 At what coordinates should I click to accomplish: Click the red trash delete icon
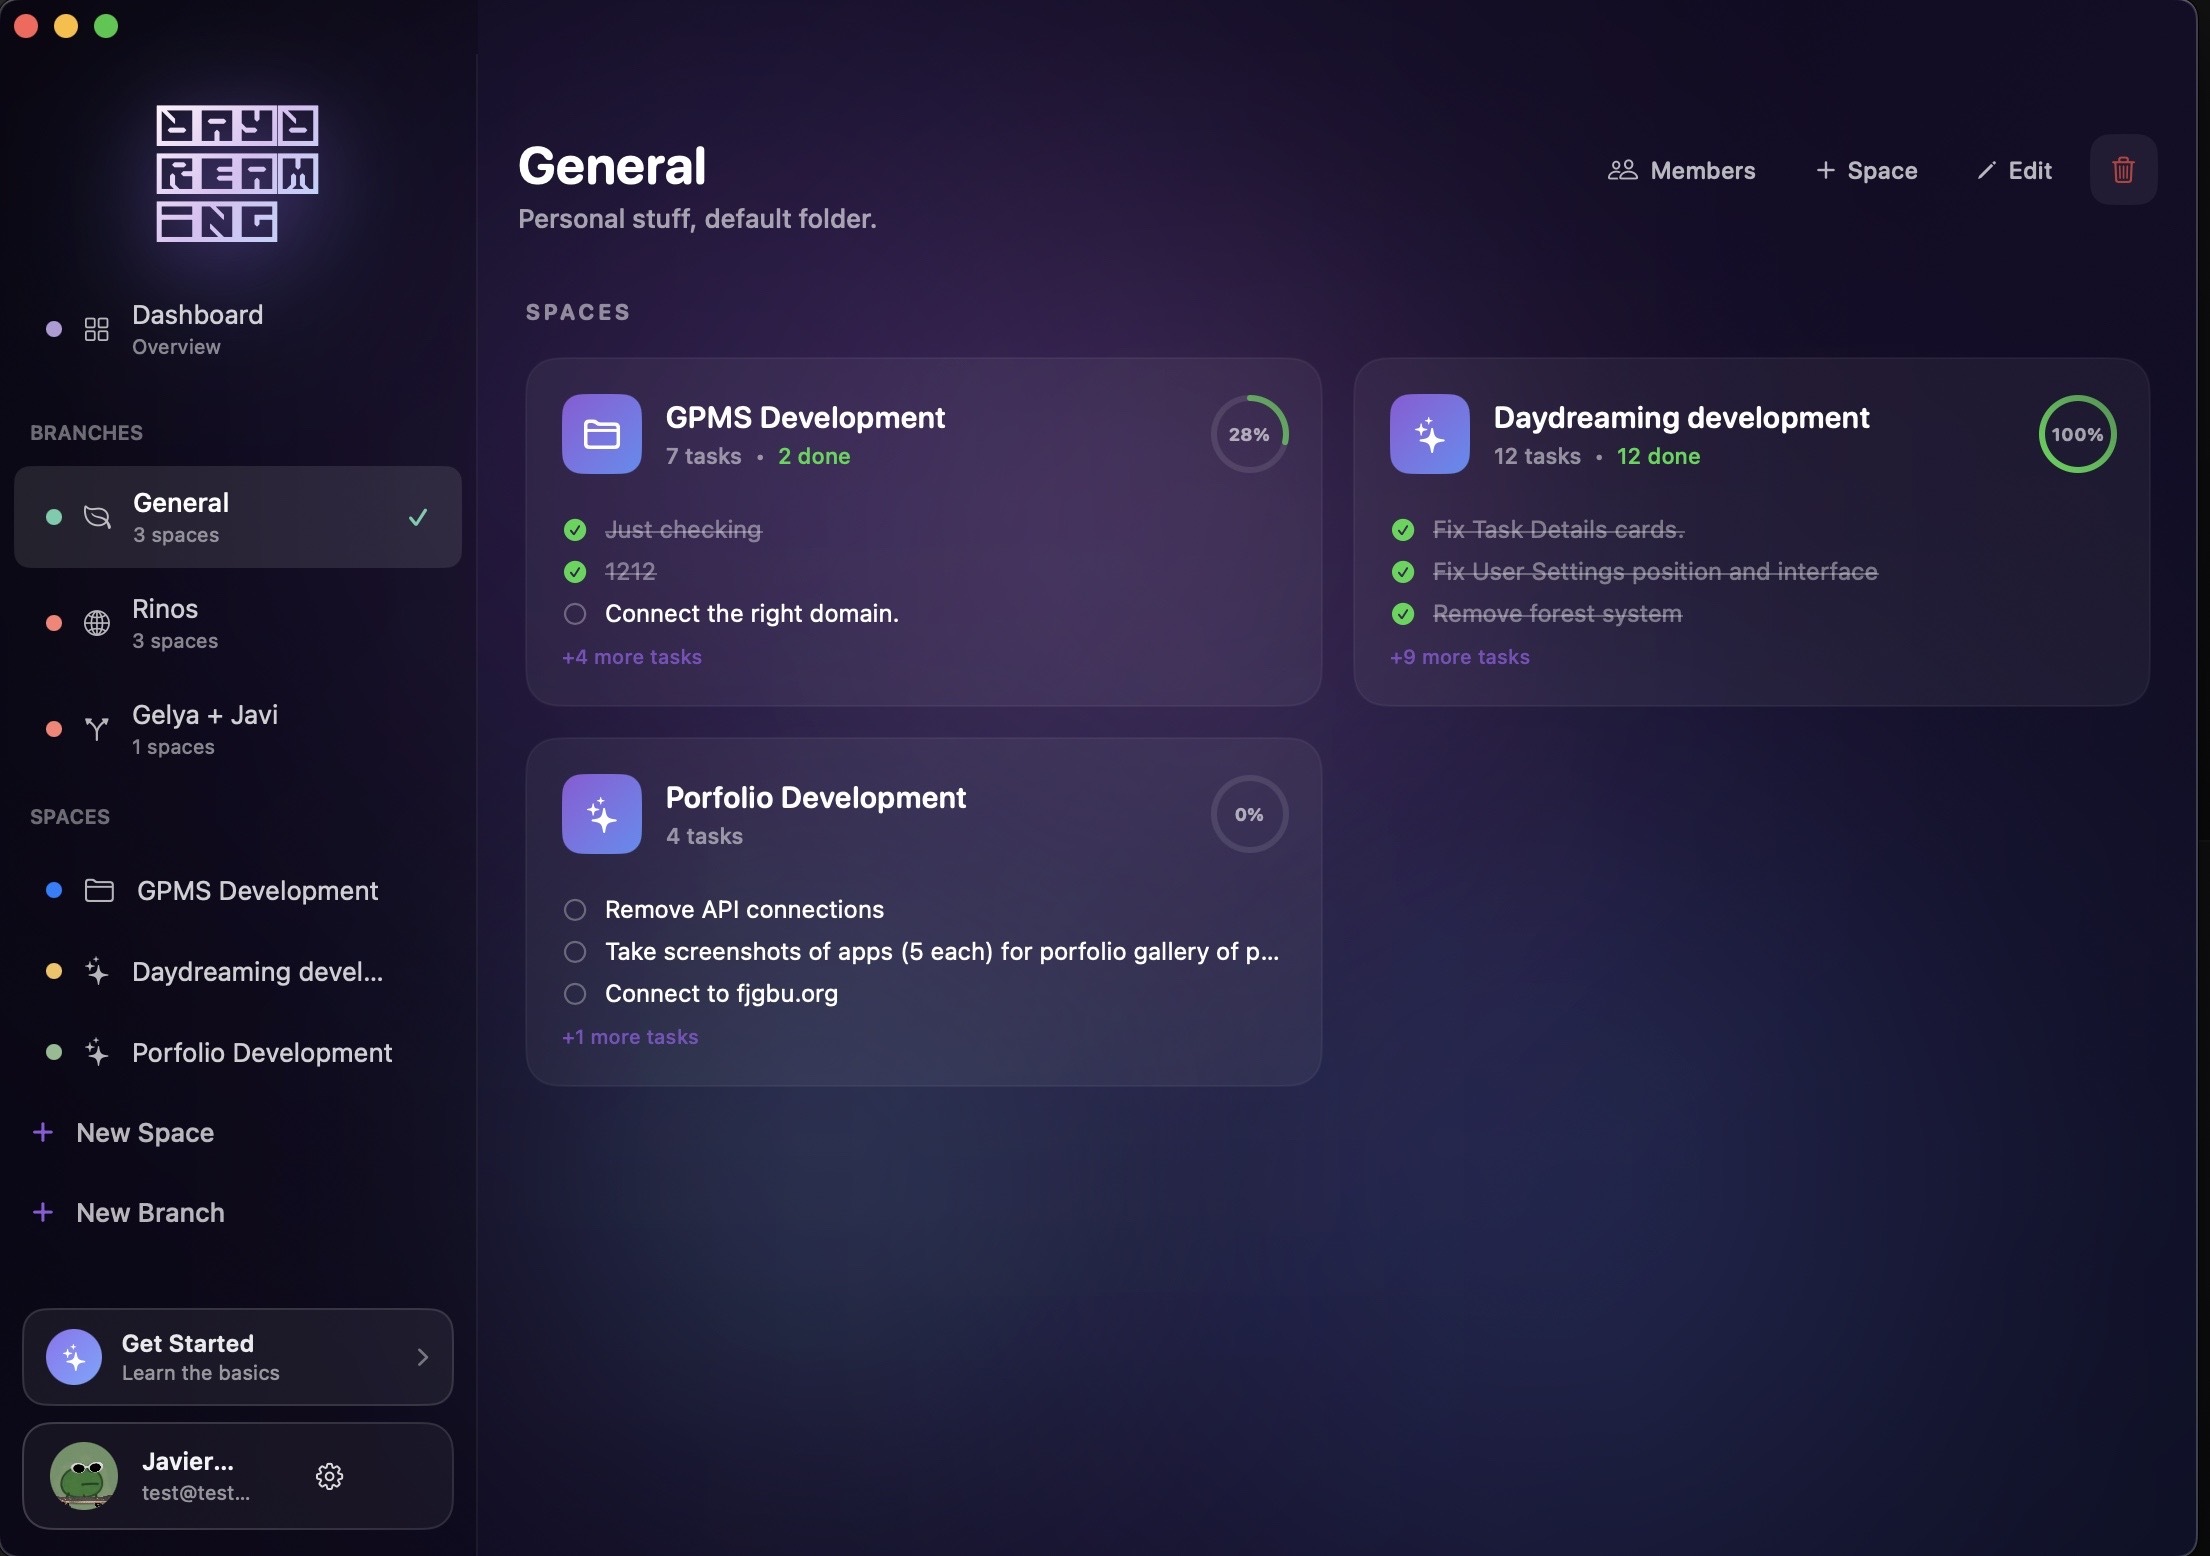click(2123, 170)
